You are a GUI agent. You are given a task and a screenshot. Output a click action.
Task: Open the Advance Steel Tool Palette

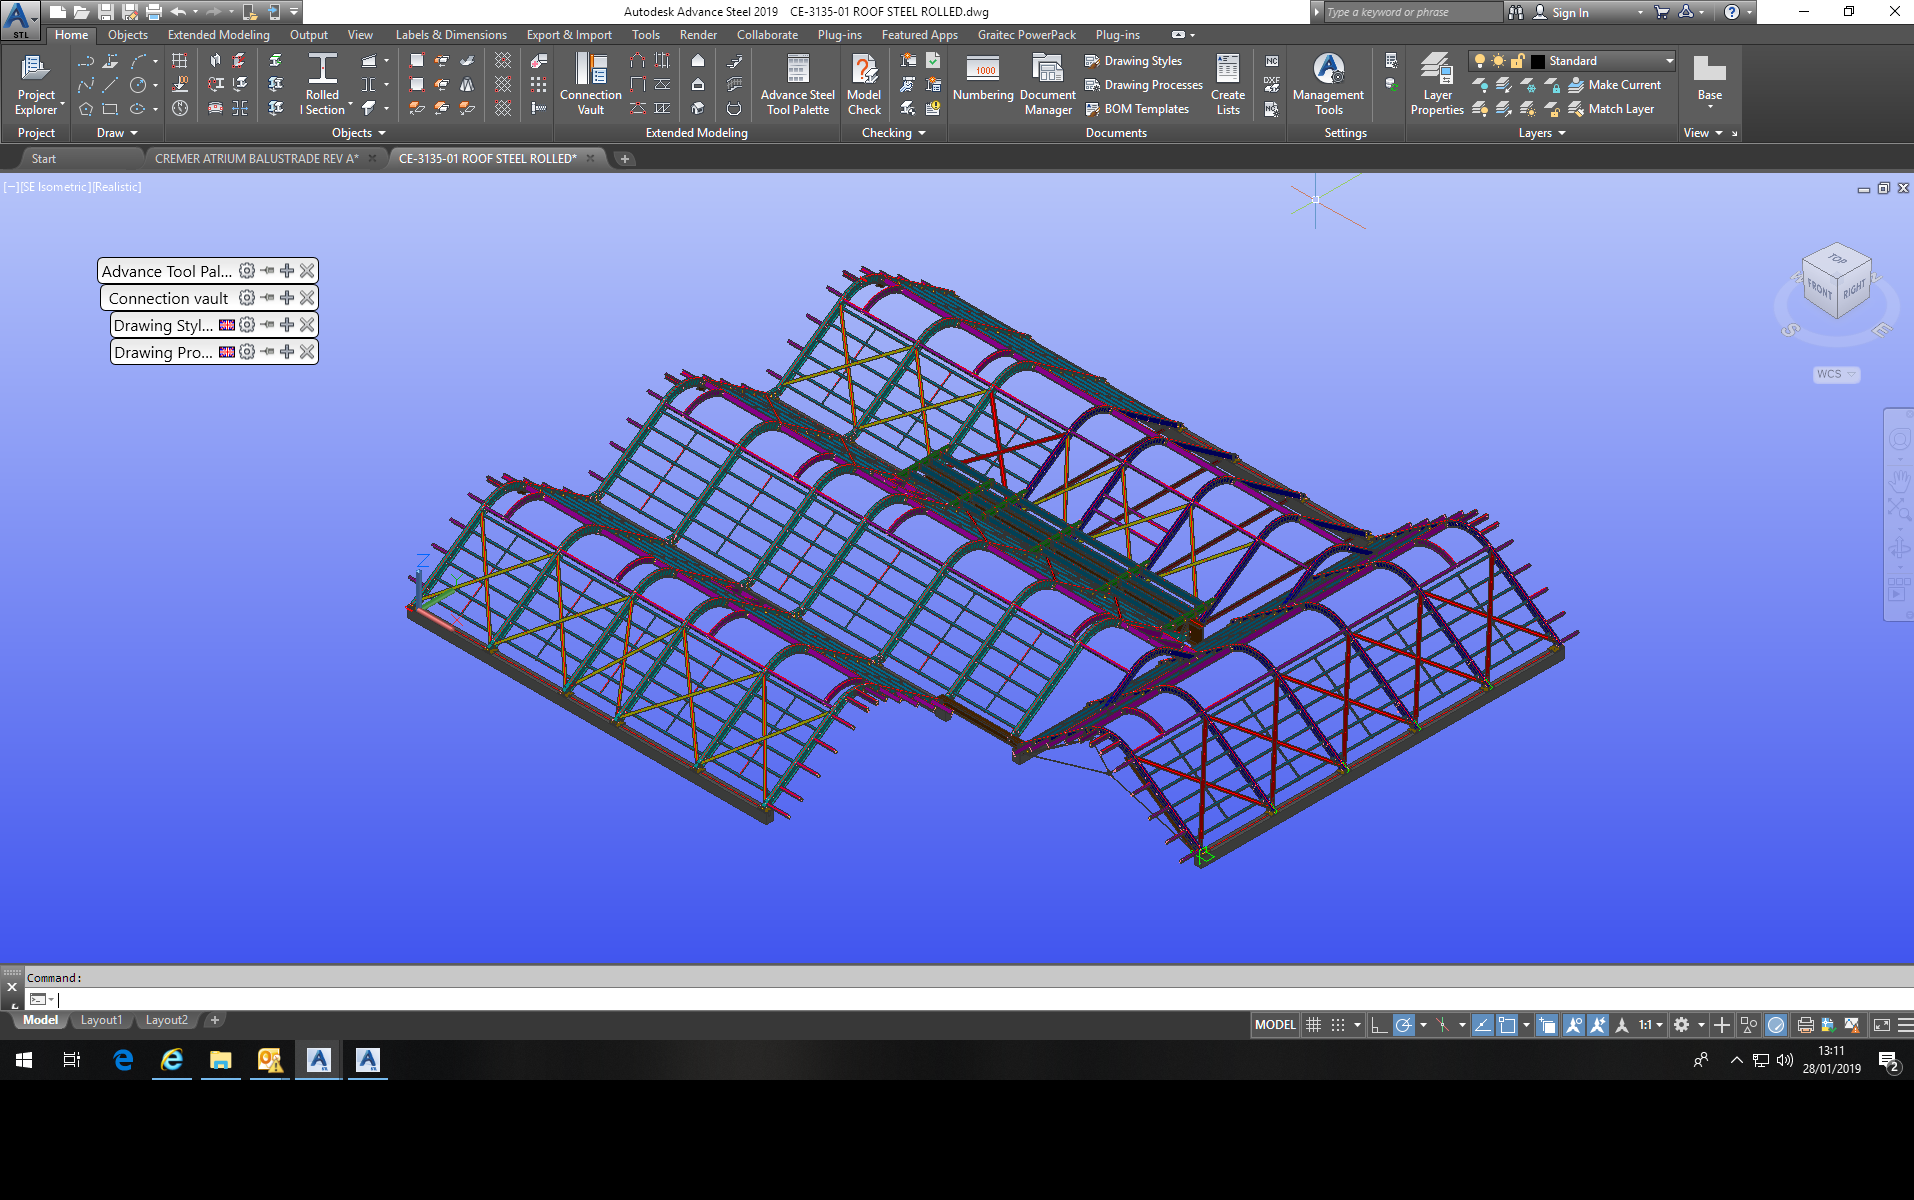click(x=795, y=84)
